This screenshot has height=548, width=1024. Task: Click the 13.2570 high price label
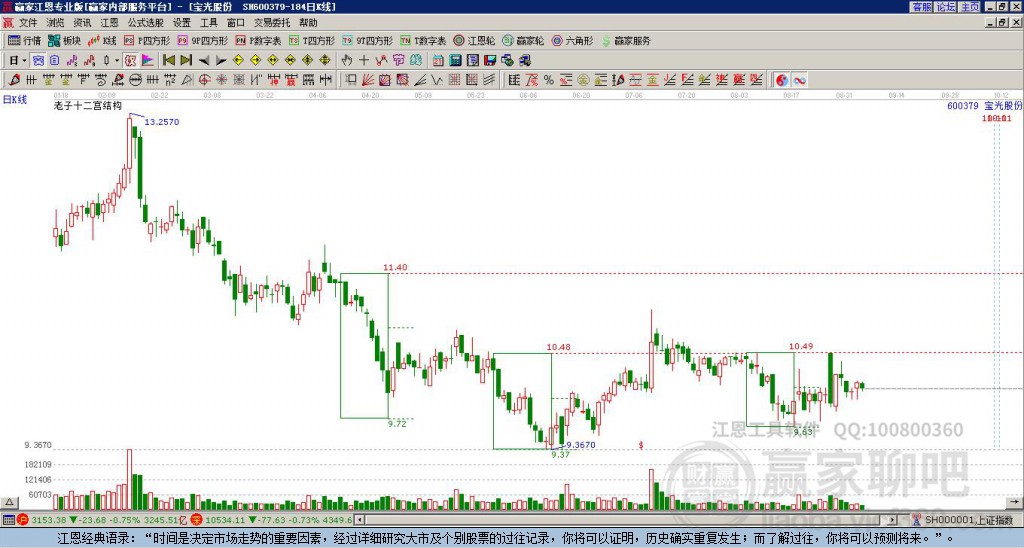click(161, 122)
